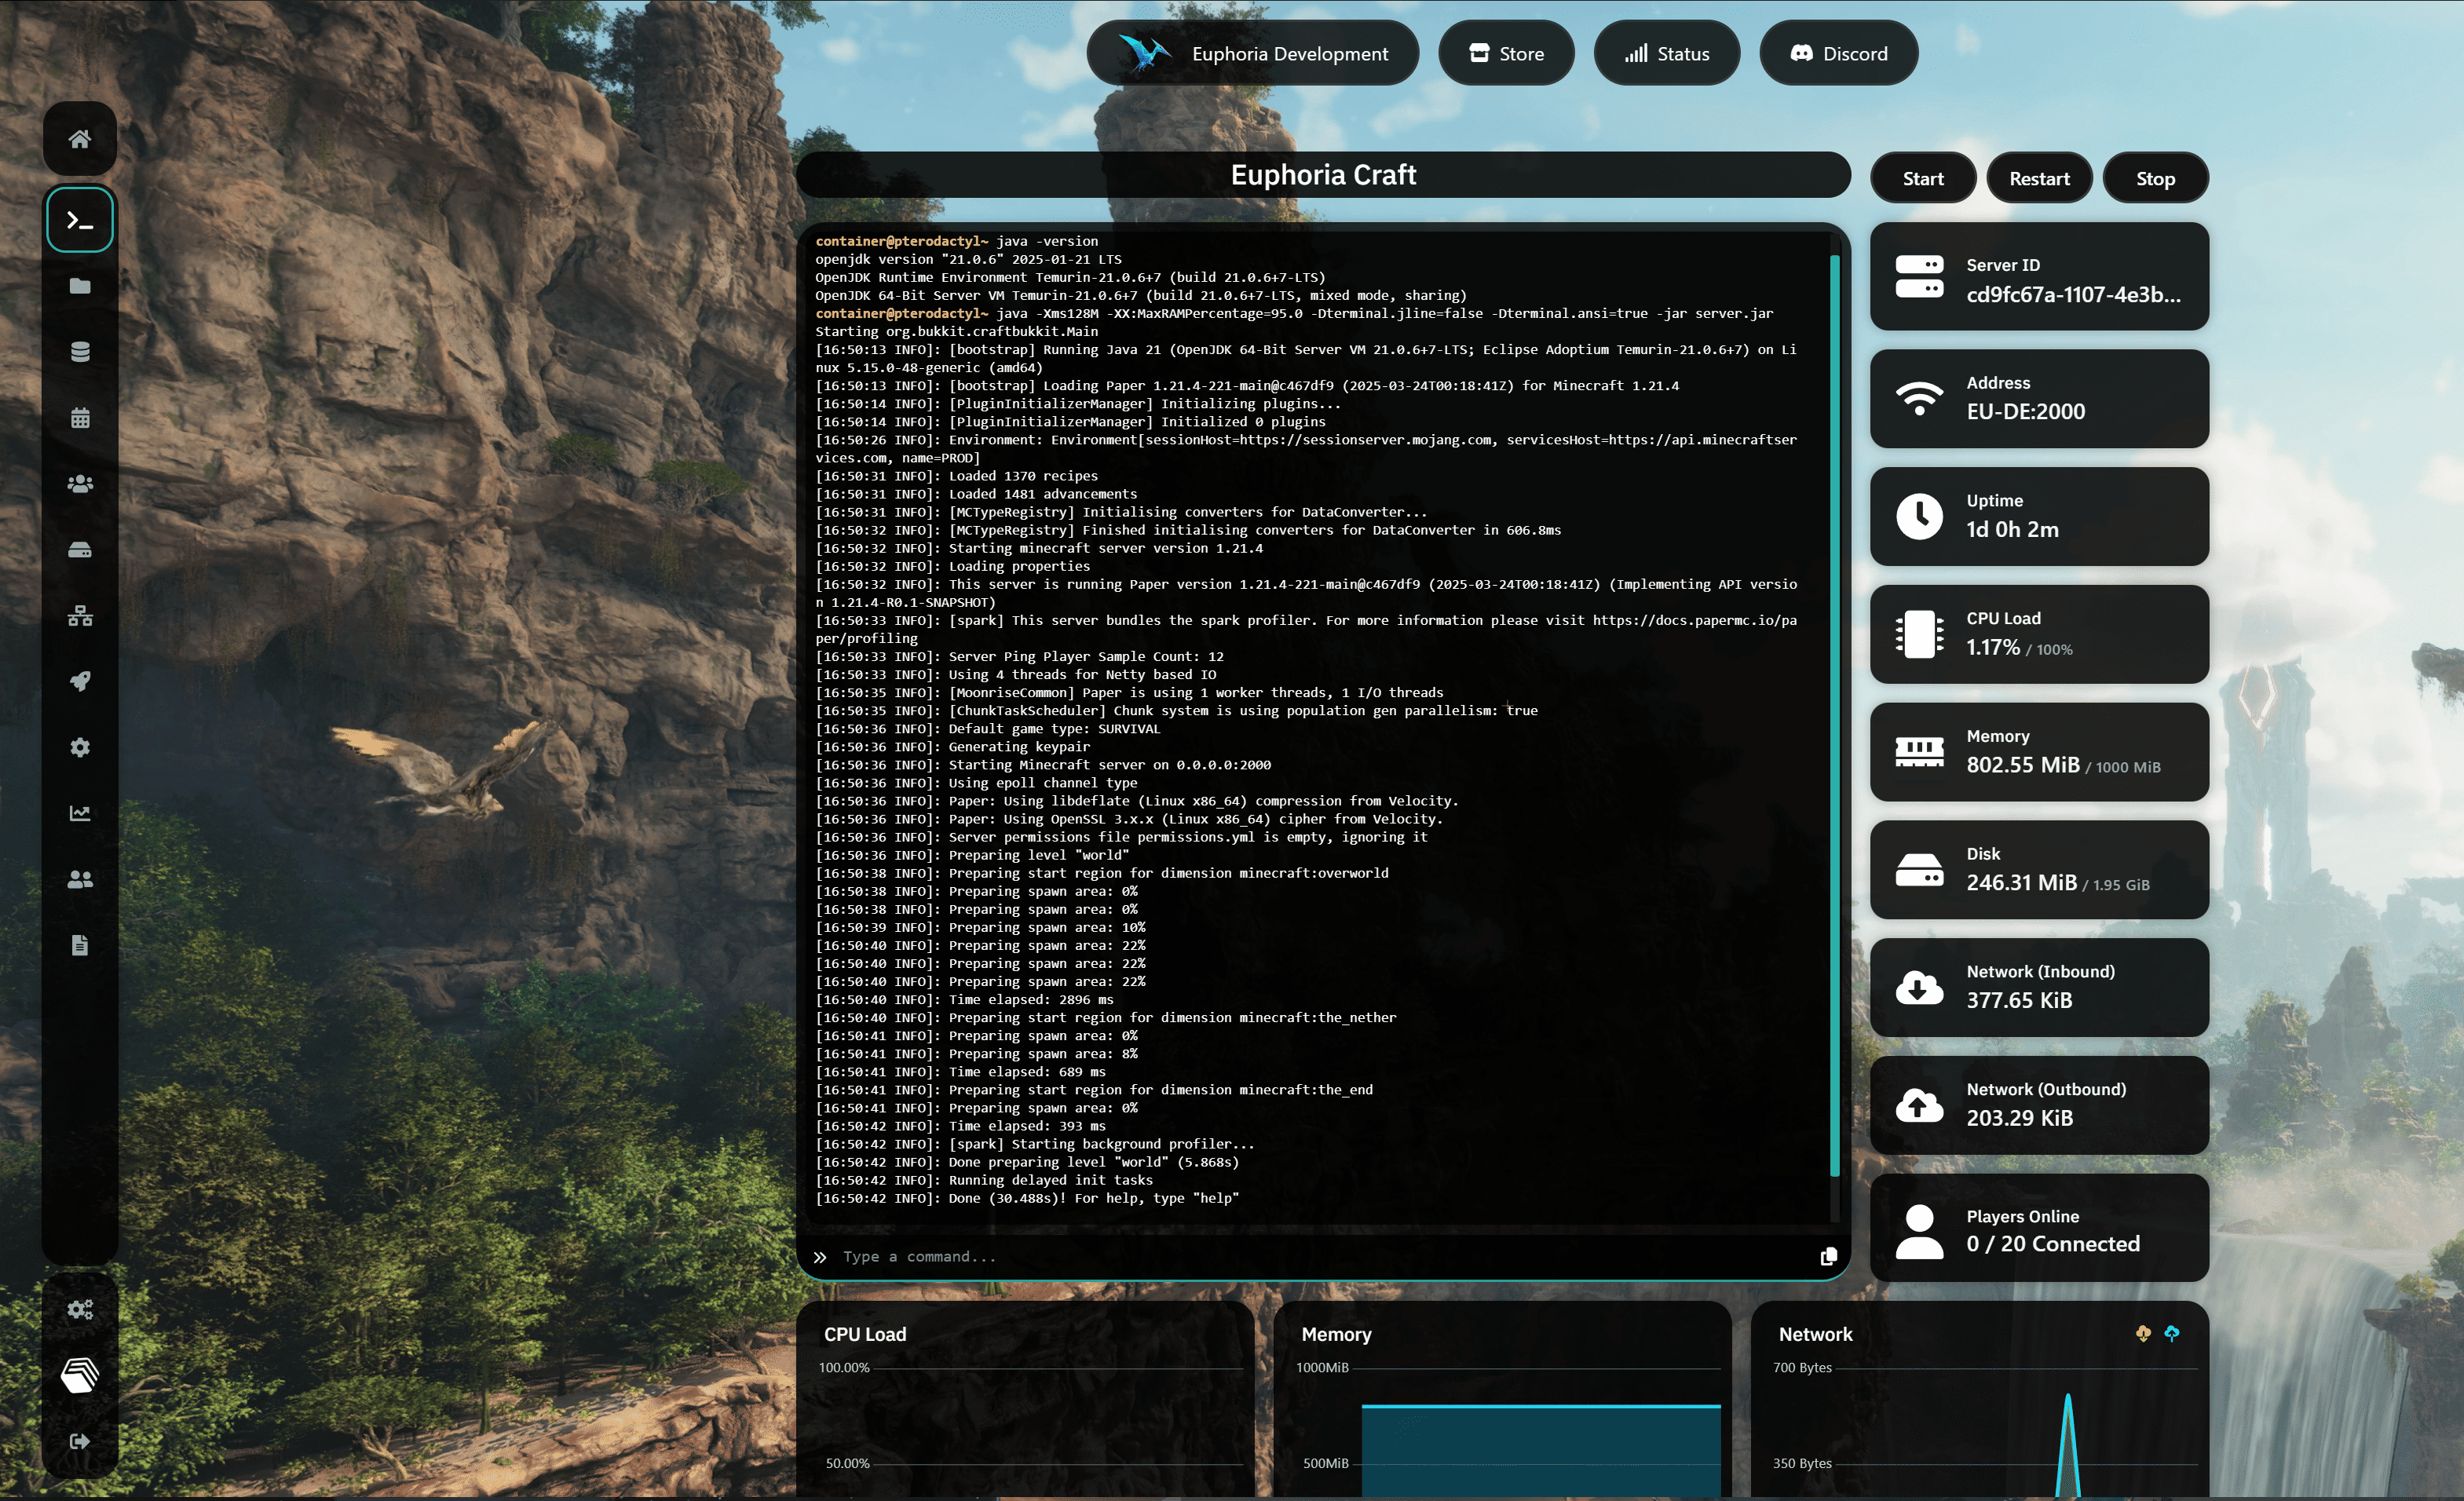Open the databases icon in sidebar
2464x1501 pixels.
(80, 352)
